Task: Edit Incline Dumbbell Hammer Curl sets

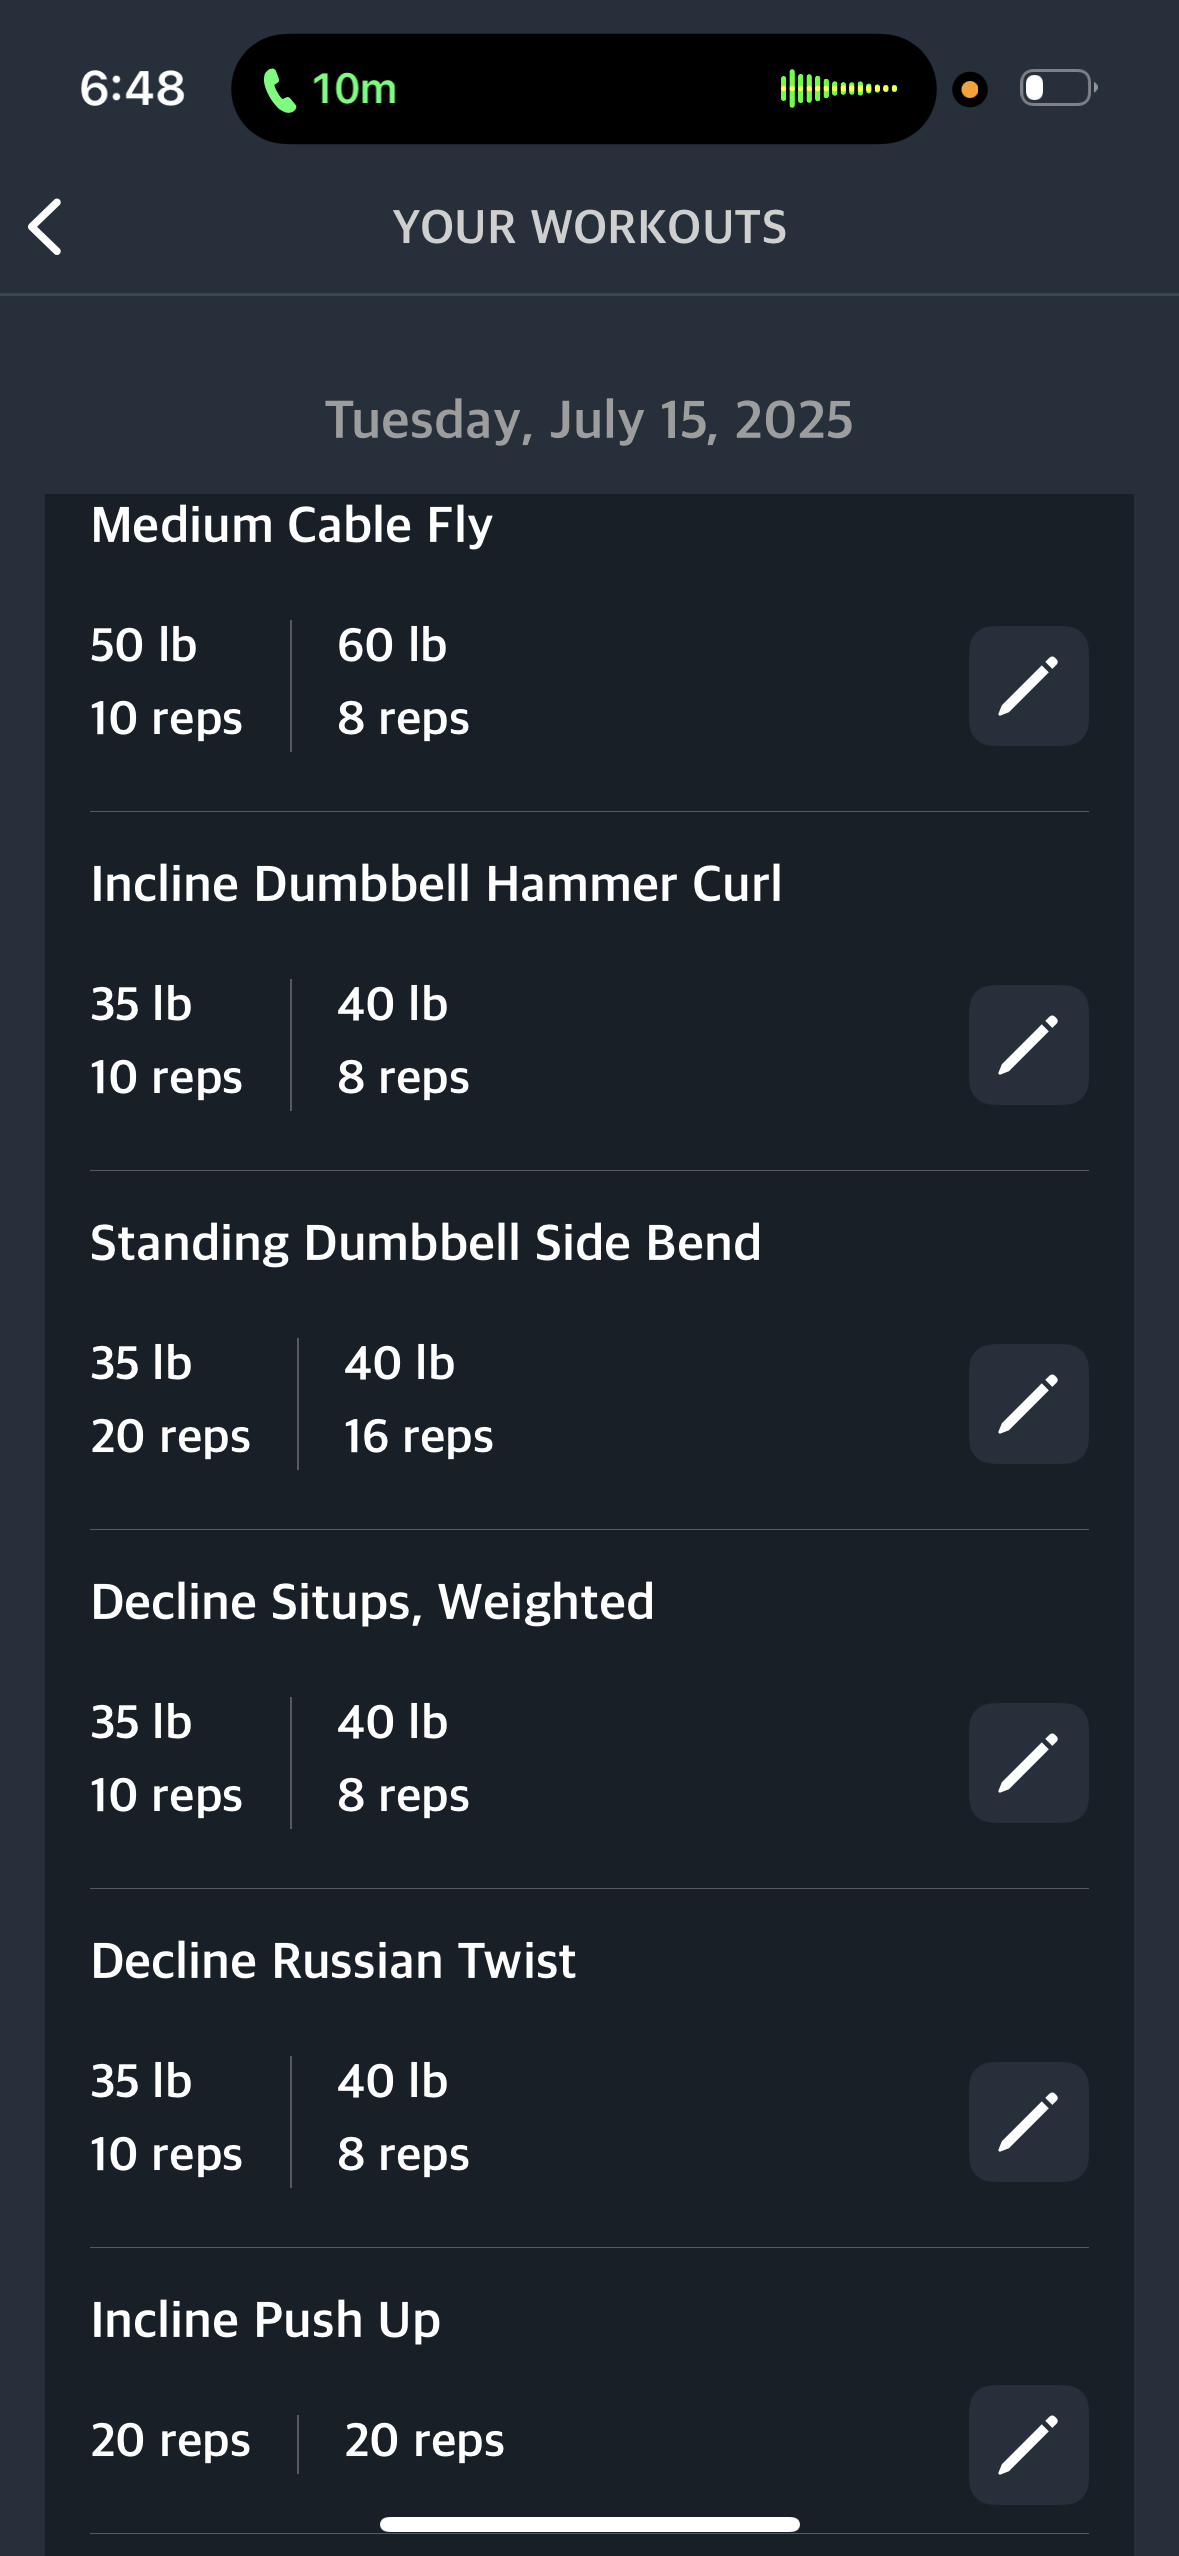Action: [1028, 1045]
